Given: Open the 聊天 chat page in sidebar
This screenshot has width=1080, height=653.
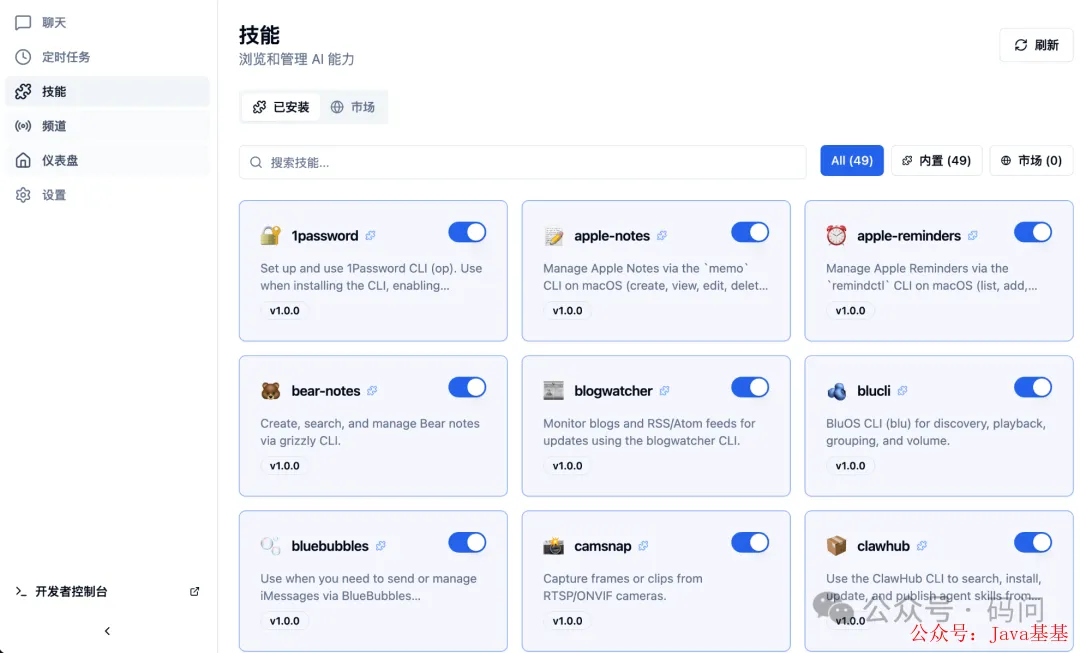Looking at the screenshot, I should point(107,23).
